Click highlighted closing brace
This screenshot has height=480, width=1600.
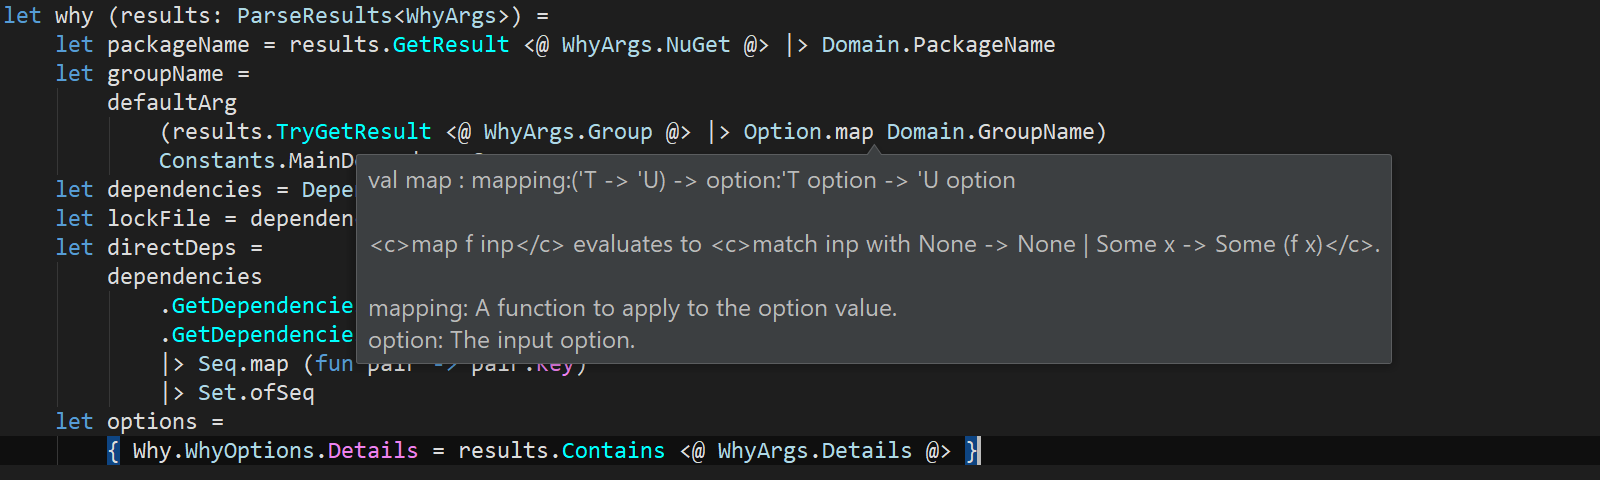click(x=972, y=451)
